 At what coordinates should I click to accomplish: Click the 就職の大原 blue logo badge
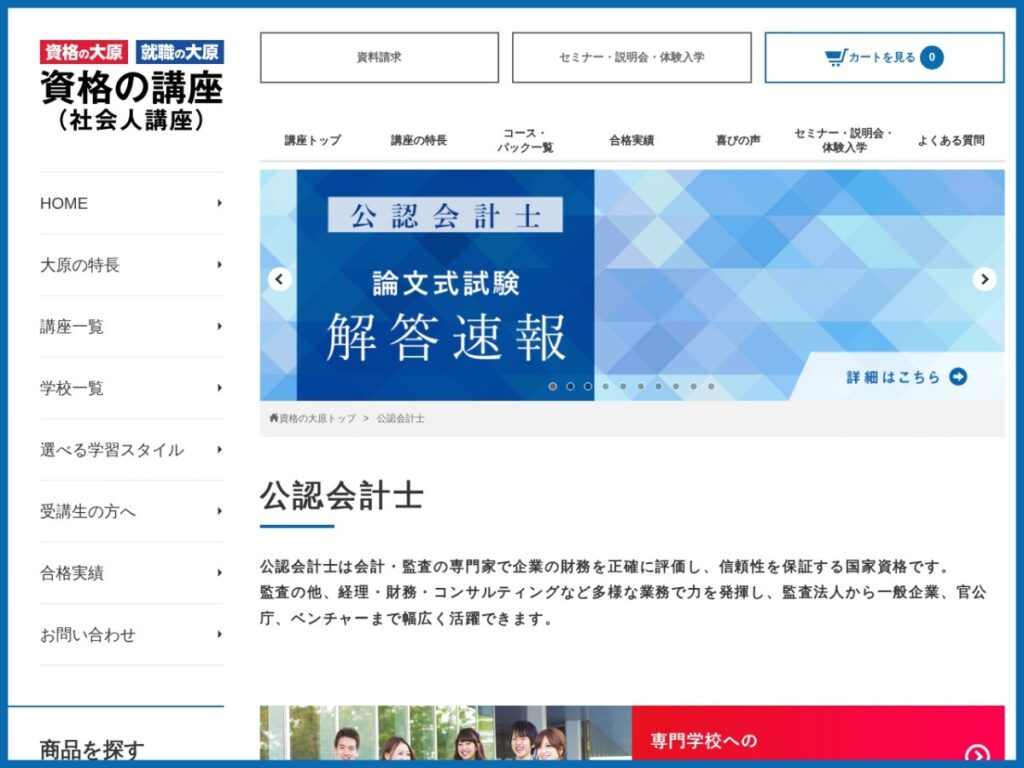tap(180, 52)
